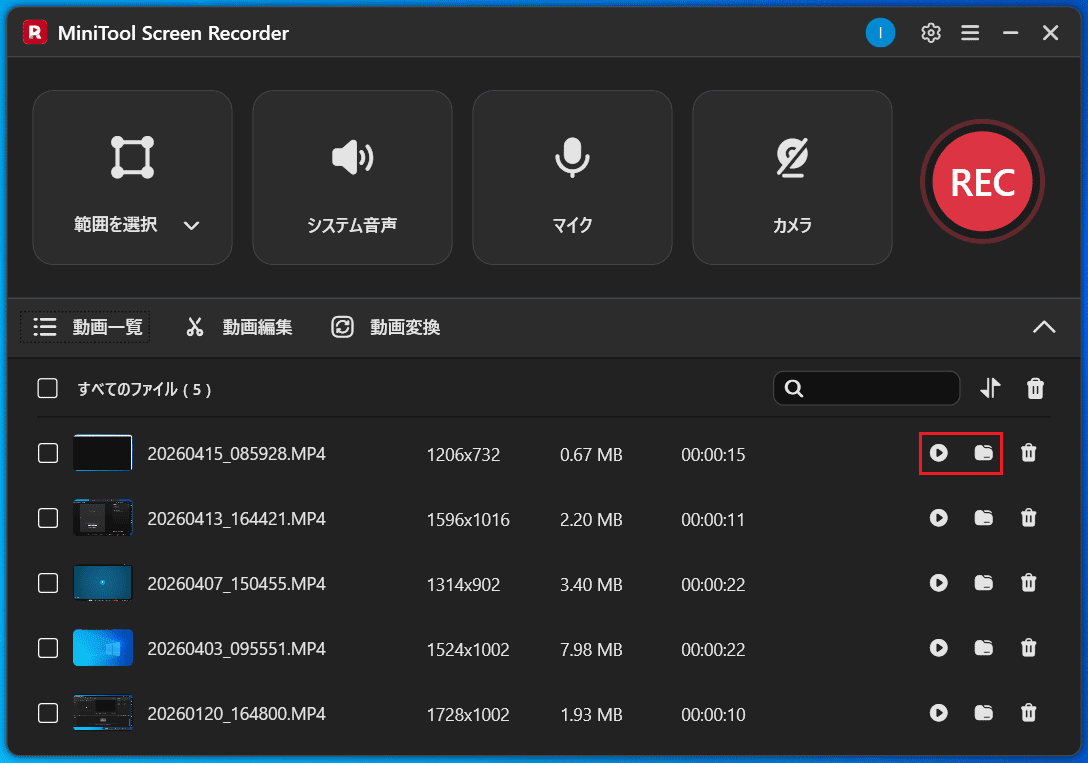Click the sort order icon
Image resolution: width=1088 pixels, height=763 pixels.
[991, 388]
